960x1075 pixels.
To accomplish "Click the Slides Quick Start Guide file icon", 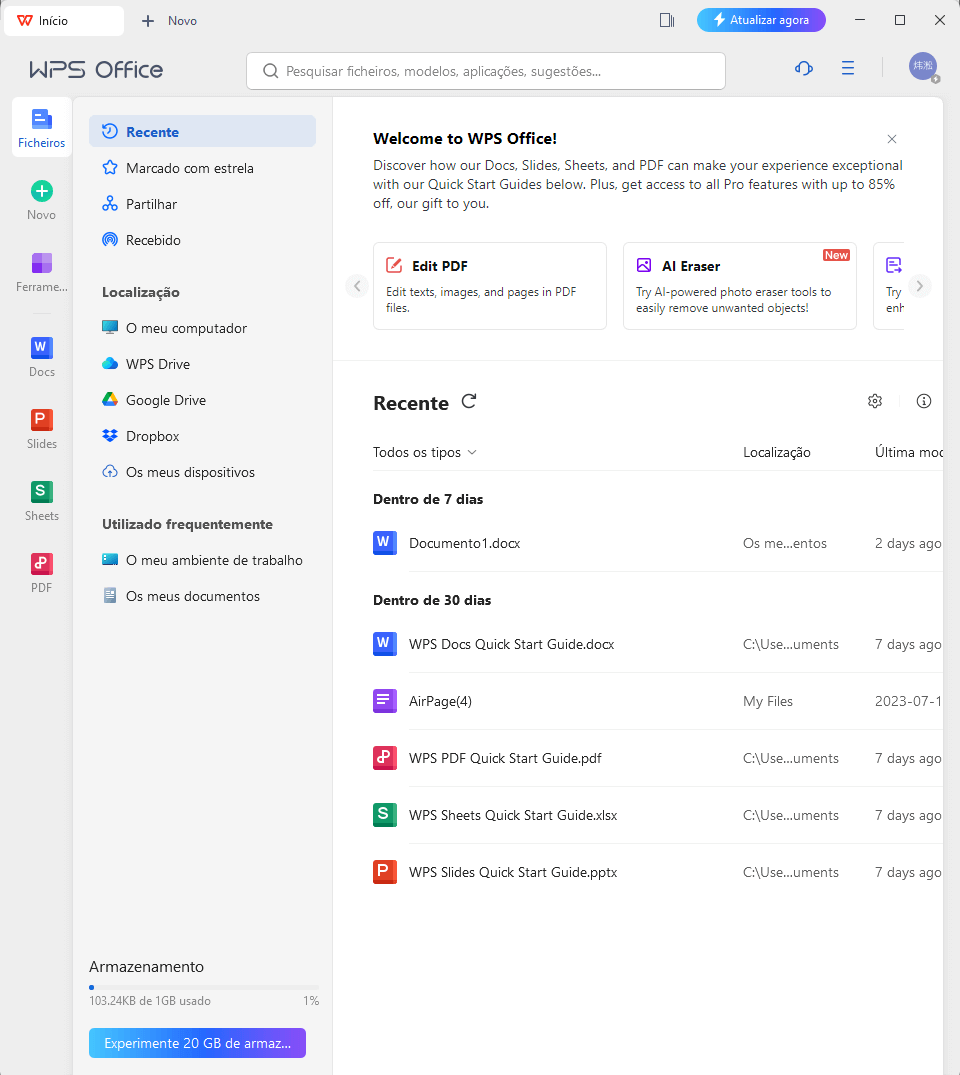I will (385, 872).
